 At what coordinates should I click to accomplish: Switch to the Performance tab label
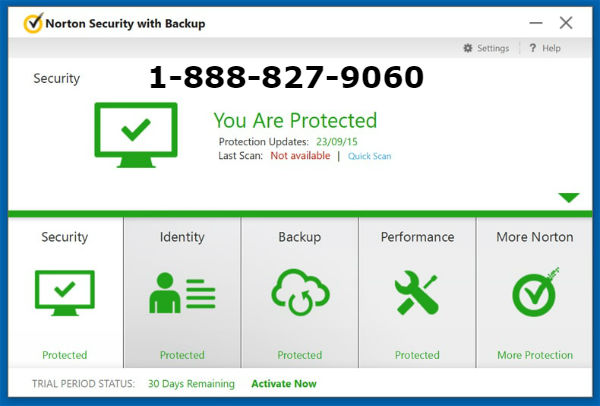pos(417,237)
